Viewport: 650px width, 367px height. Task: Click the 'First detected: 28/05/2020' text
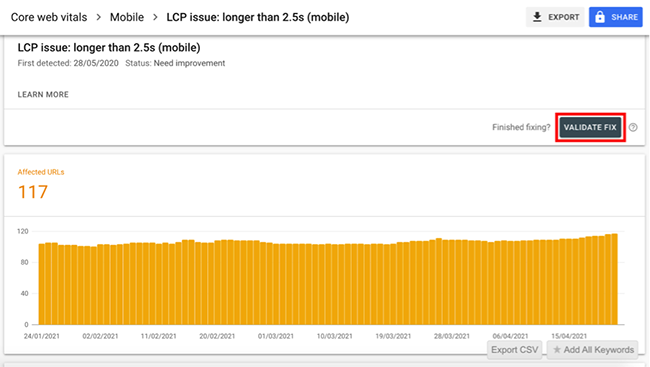pos(68,63)
